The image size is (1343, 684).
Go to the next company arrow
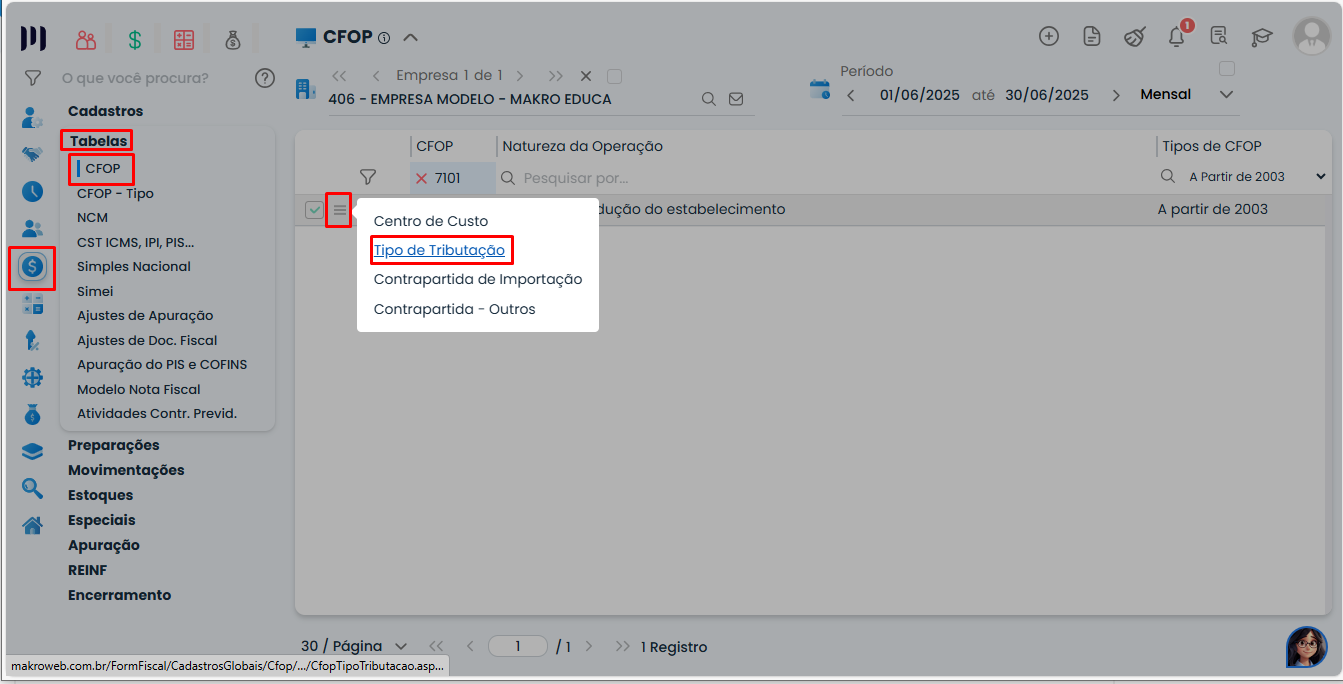[520, 76]
